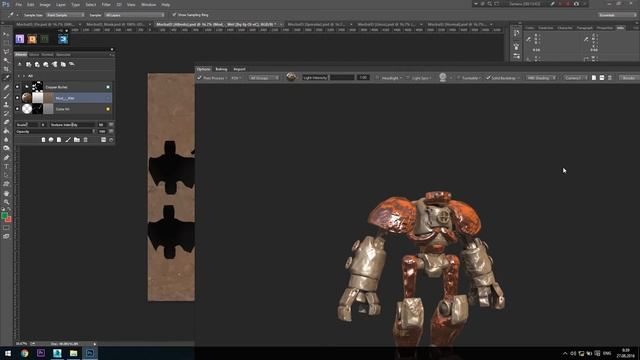Select the Eyedropper tool in toolbox
Viewport: 640px width, 360px height.
(6, 78)
